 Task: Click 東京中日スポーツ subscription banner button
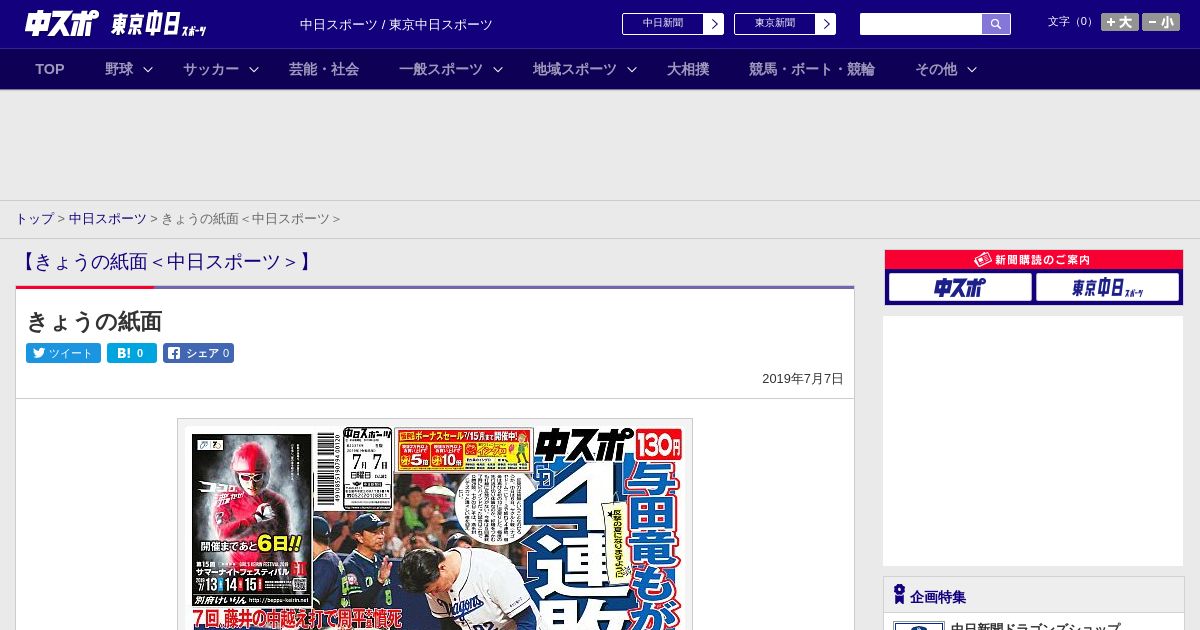tap(1108, 287)
